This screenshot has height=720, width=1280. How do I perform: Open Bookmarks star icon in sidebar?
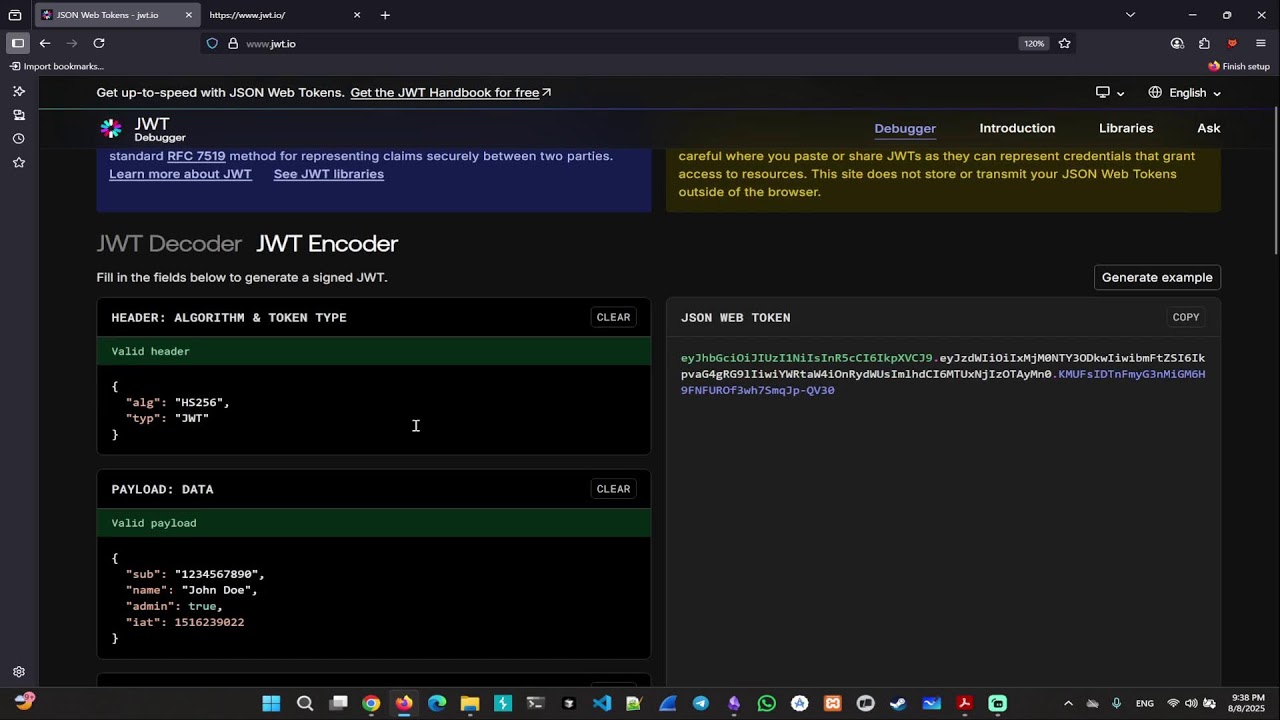coord(19,163)
